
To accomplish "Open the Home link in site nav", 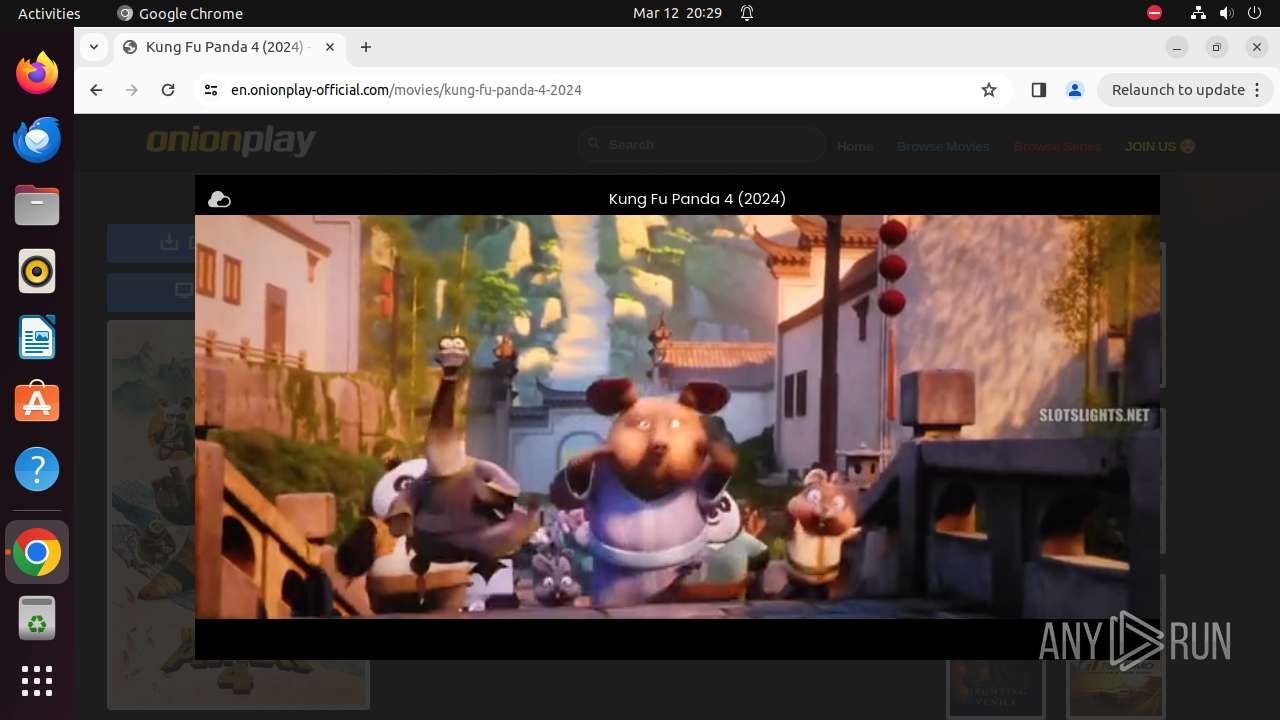I will tap(855, 146).
